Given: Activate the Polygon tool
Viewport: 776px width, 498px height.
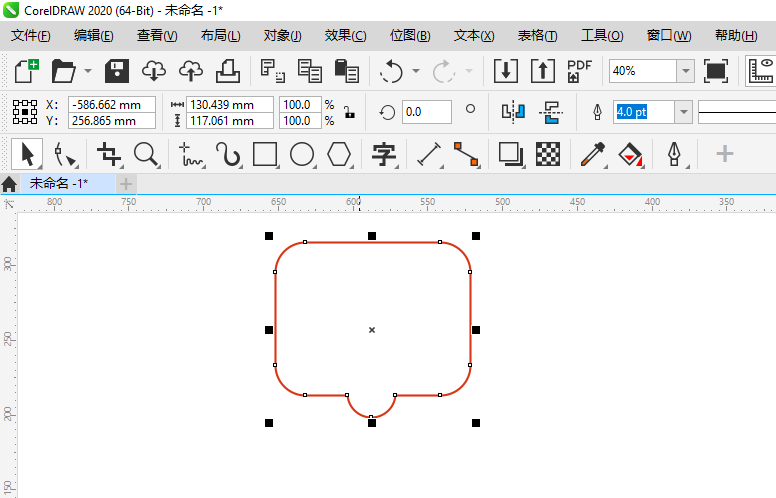Looking at the screenshot, I should click(340, 154).
